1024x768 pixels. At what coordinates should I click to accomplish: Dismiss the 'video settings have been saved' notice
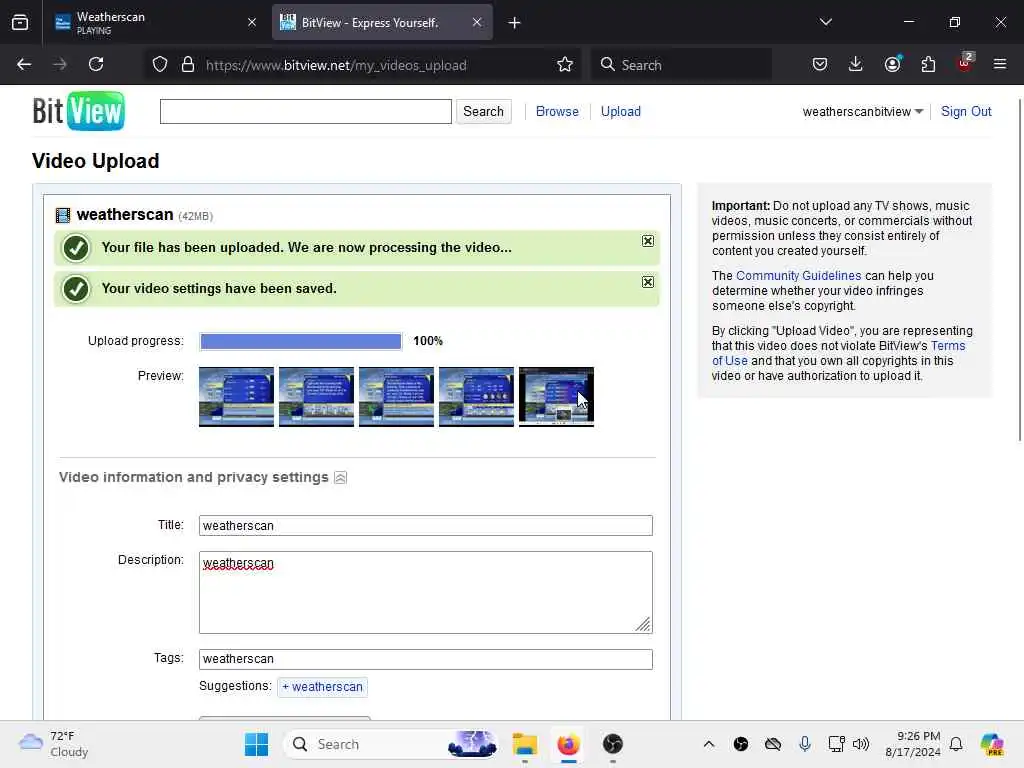(x=647, y=282)
